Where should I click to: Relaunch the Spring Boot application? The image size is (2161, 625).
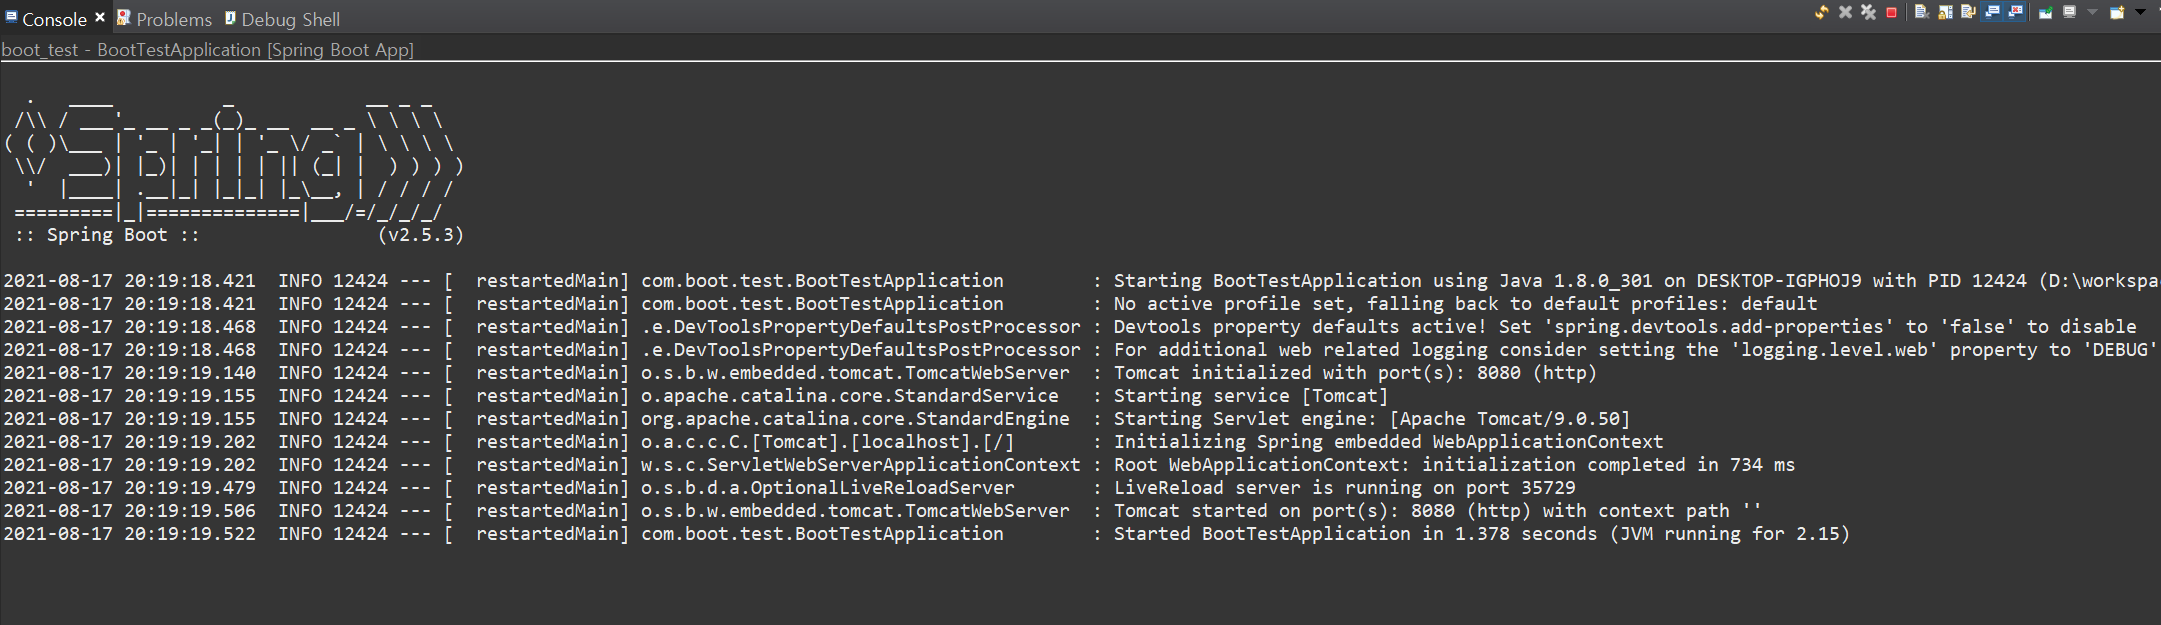(x=1822, y=12)
